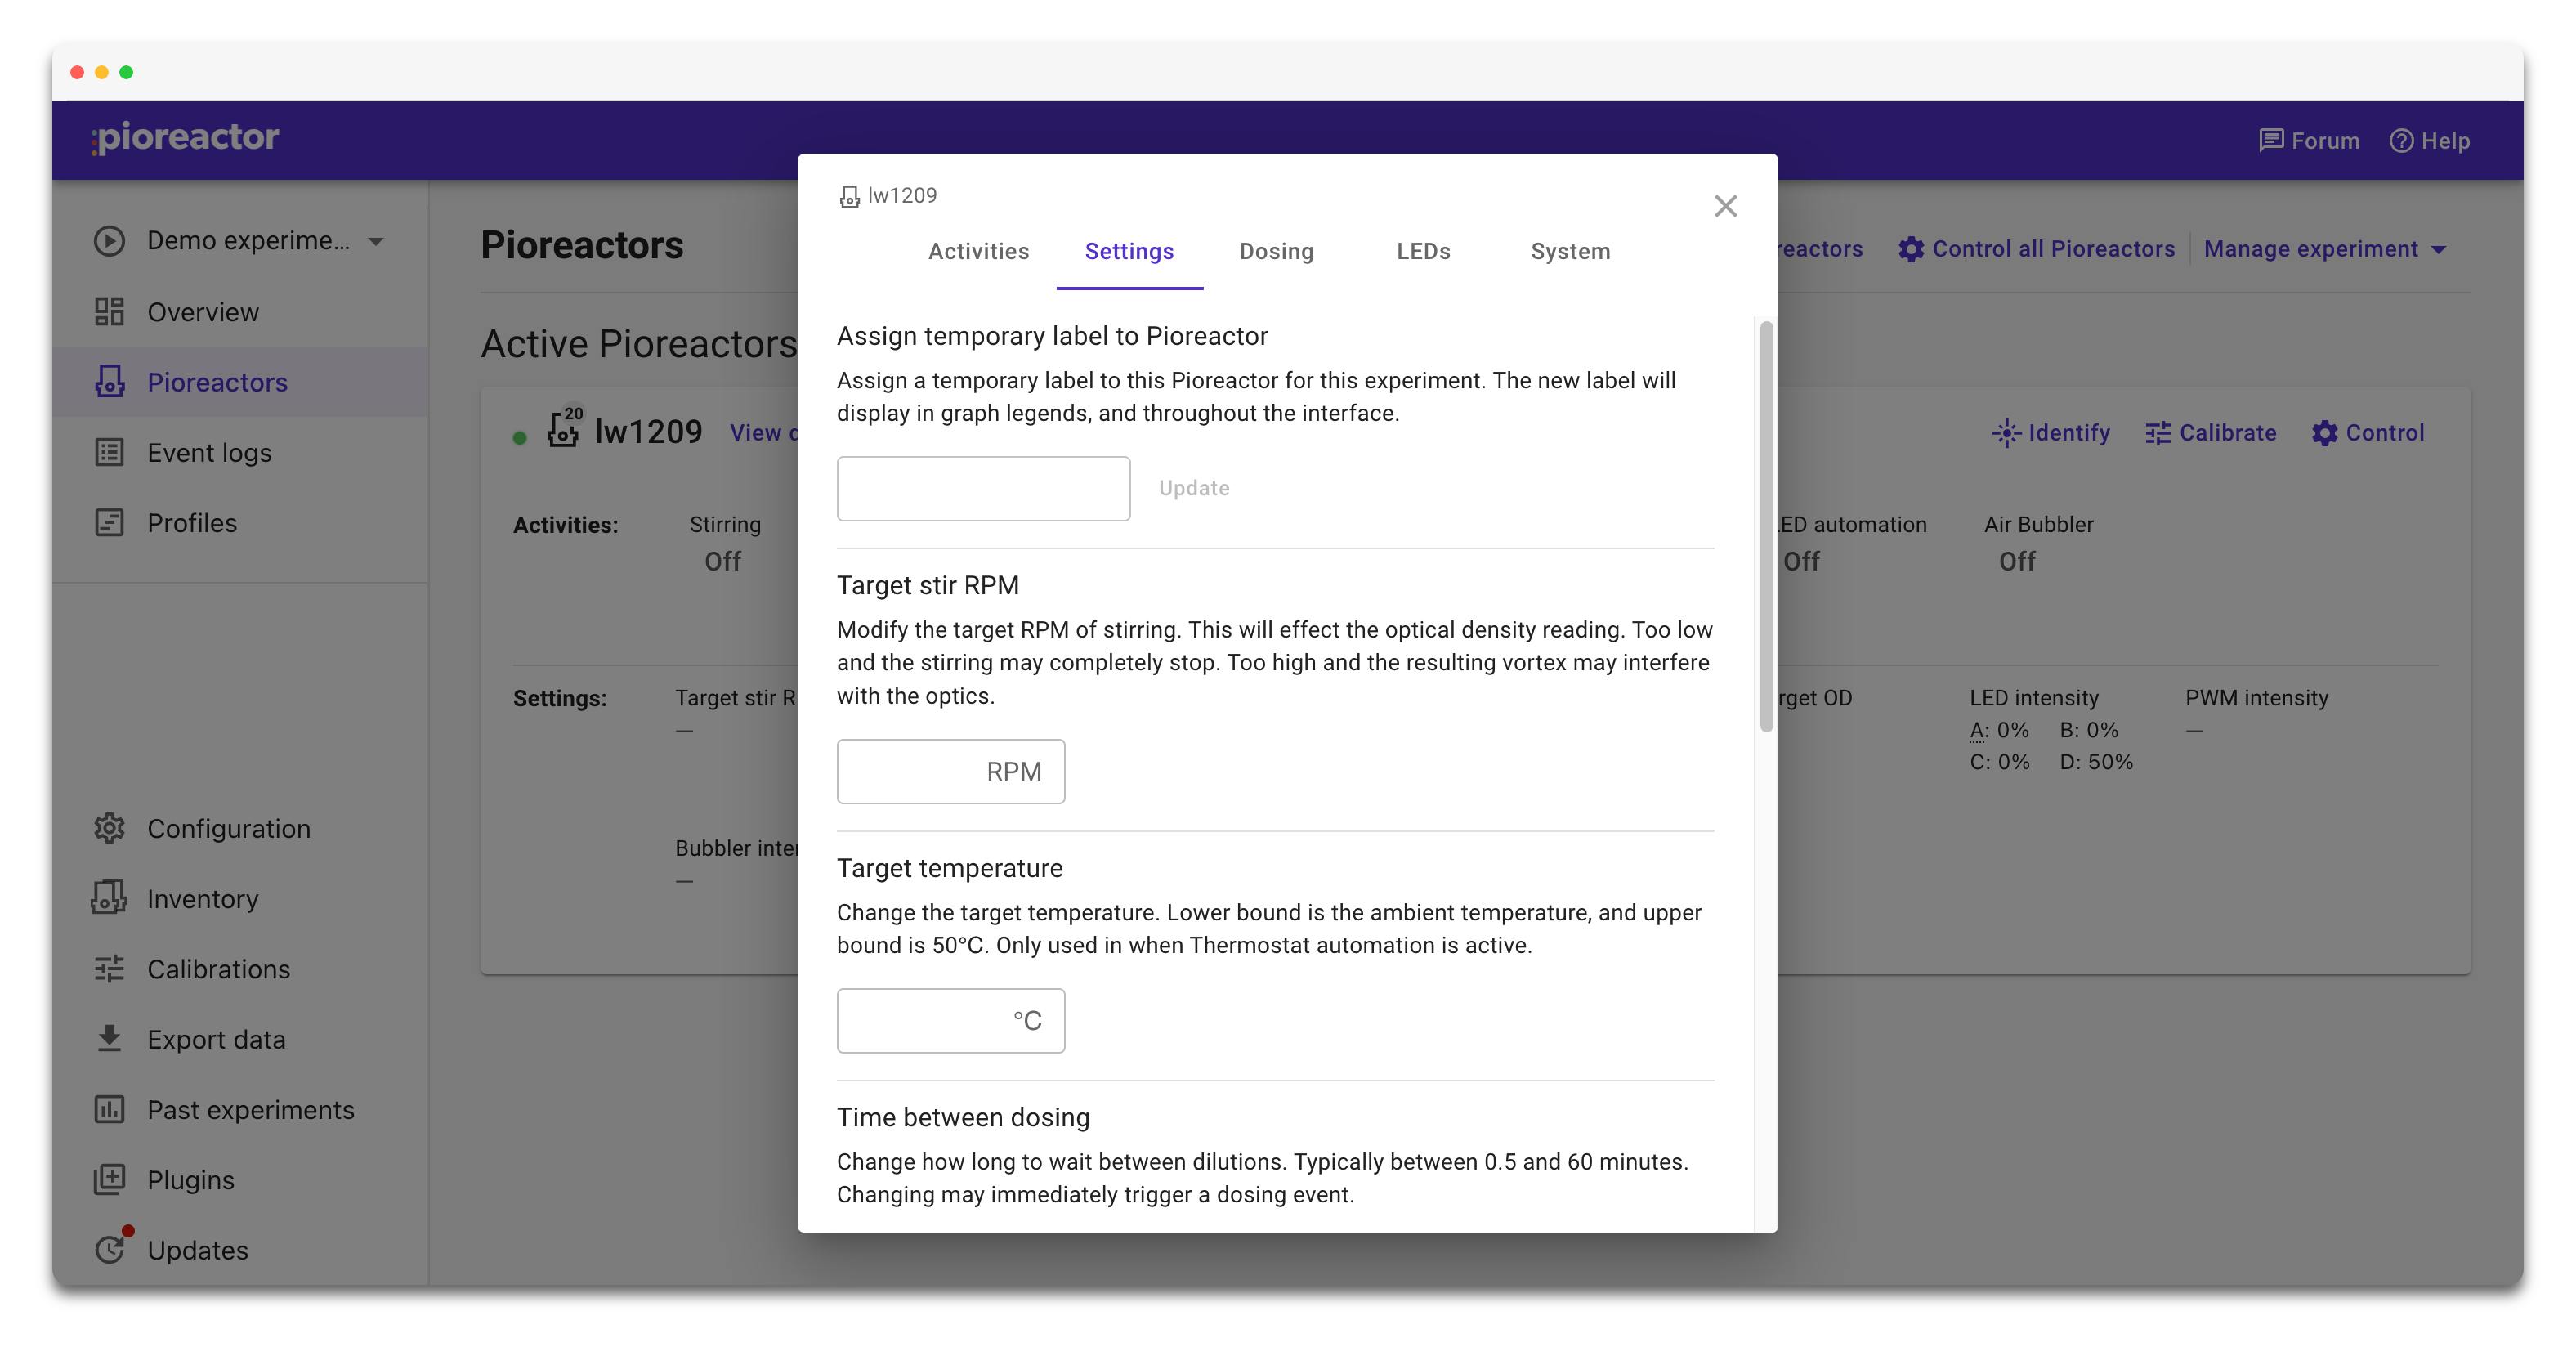View Past experiments
The height and width of the screenshot is (1347, 2576).
coord(240,1110)
